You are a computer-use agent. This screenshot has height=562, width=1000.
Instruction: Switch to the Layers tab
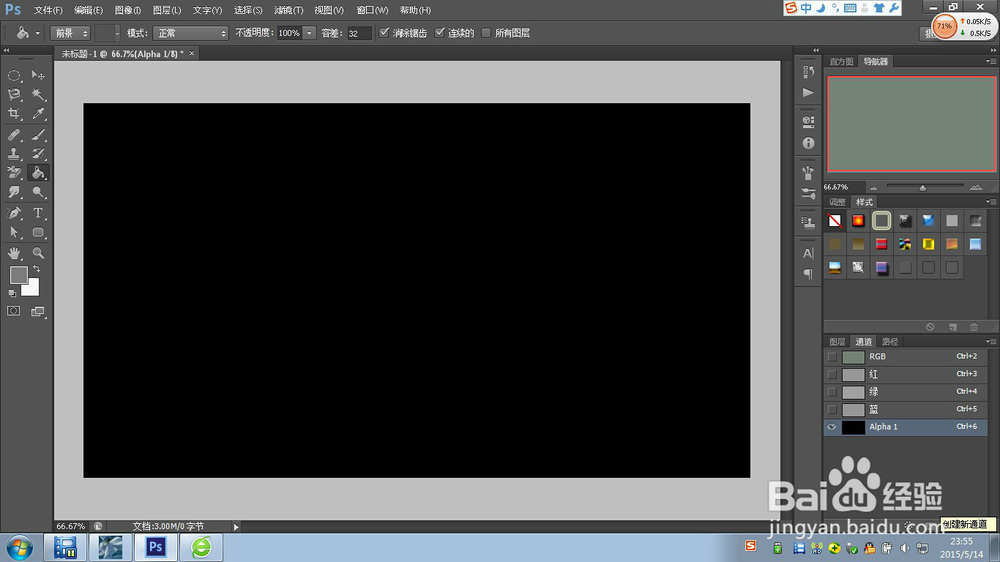pyautogui.click(x=837, y=342)
